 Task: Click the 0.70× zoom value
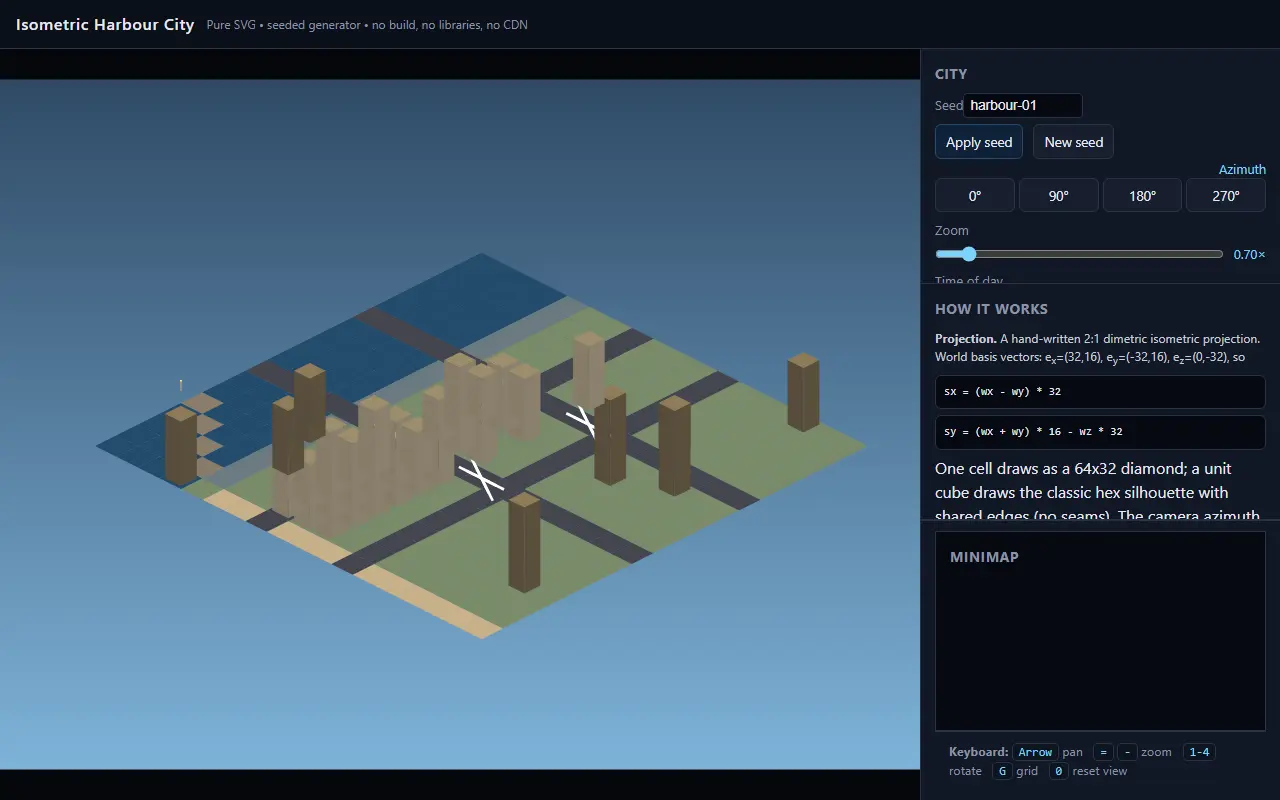[x=1249, y=255]
